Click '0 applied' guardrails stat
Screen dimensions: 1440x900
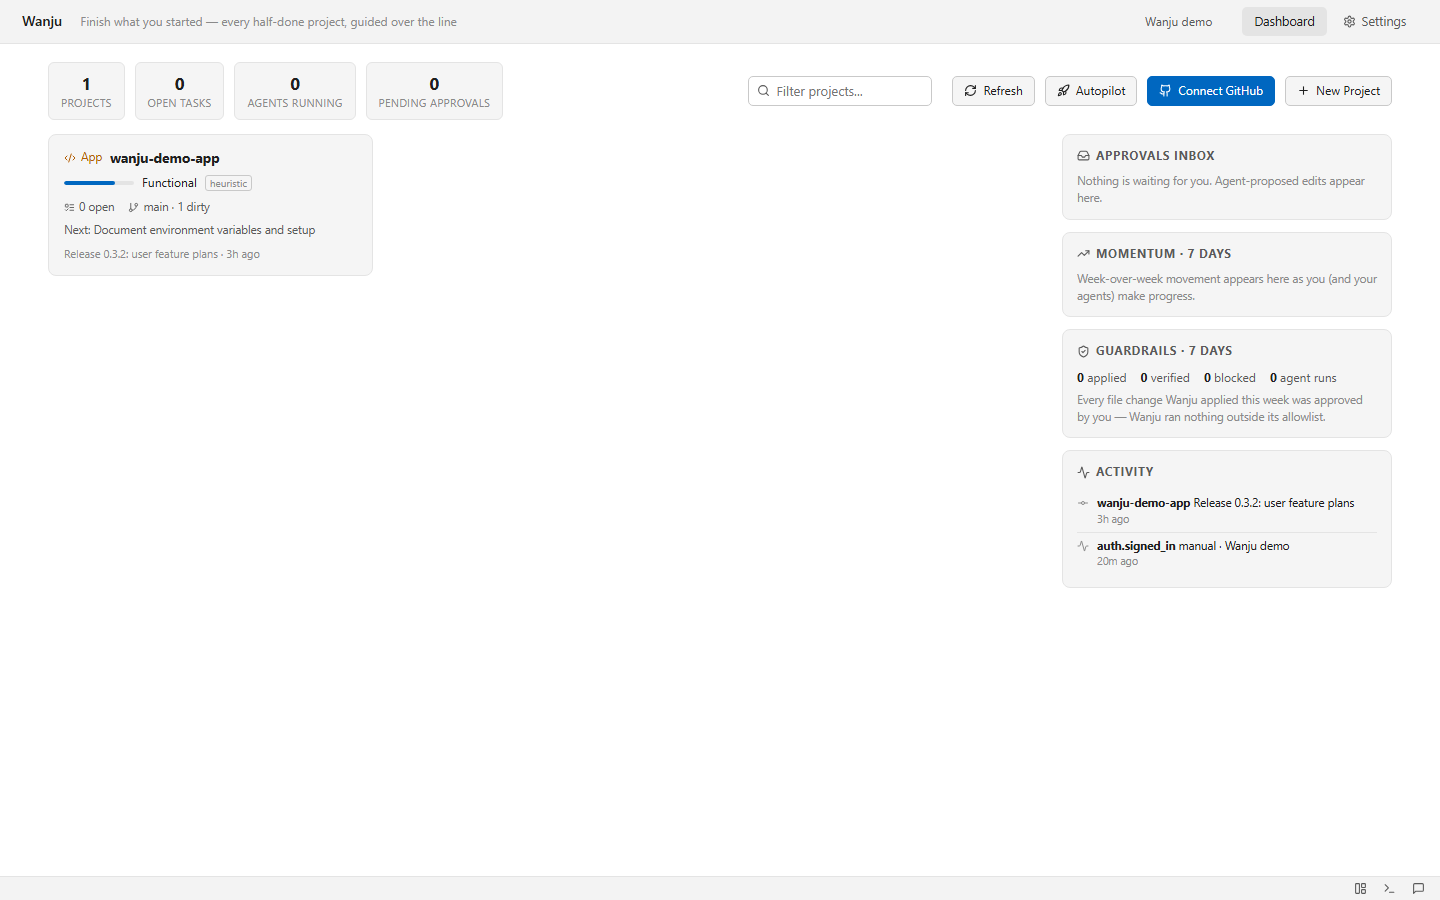1102,378
